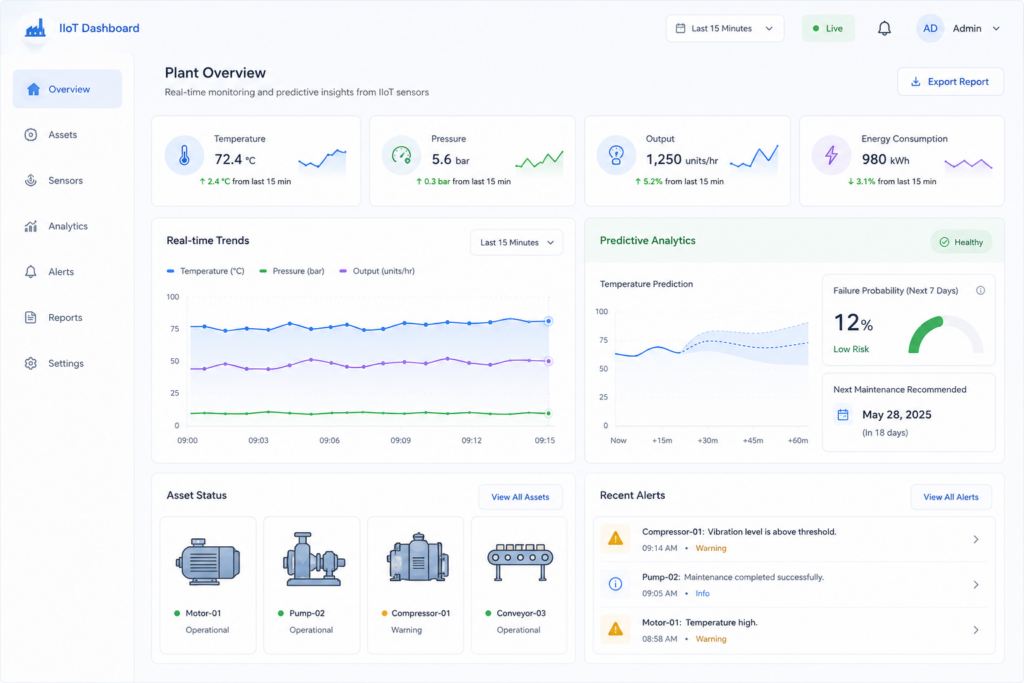The height and width of the screenshot is (683, 1024).
Task: Expand the Motor-01 temperature alert chevron
Action: tap(976, 630)
